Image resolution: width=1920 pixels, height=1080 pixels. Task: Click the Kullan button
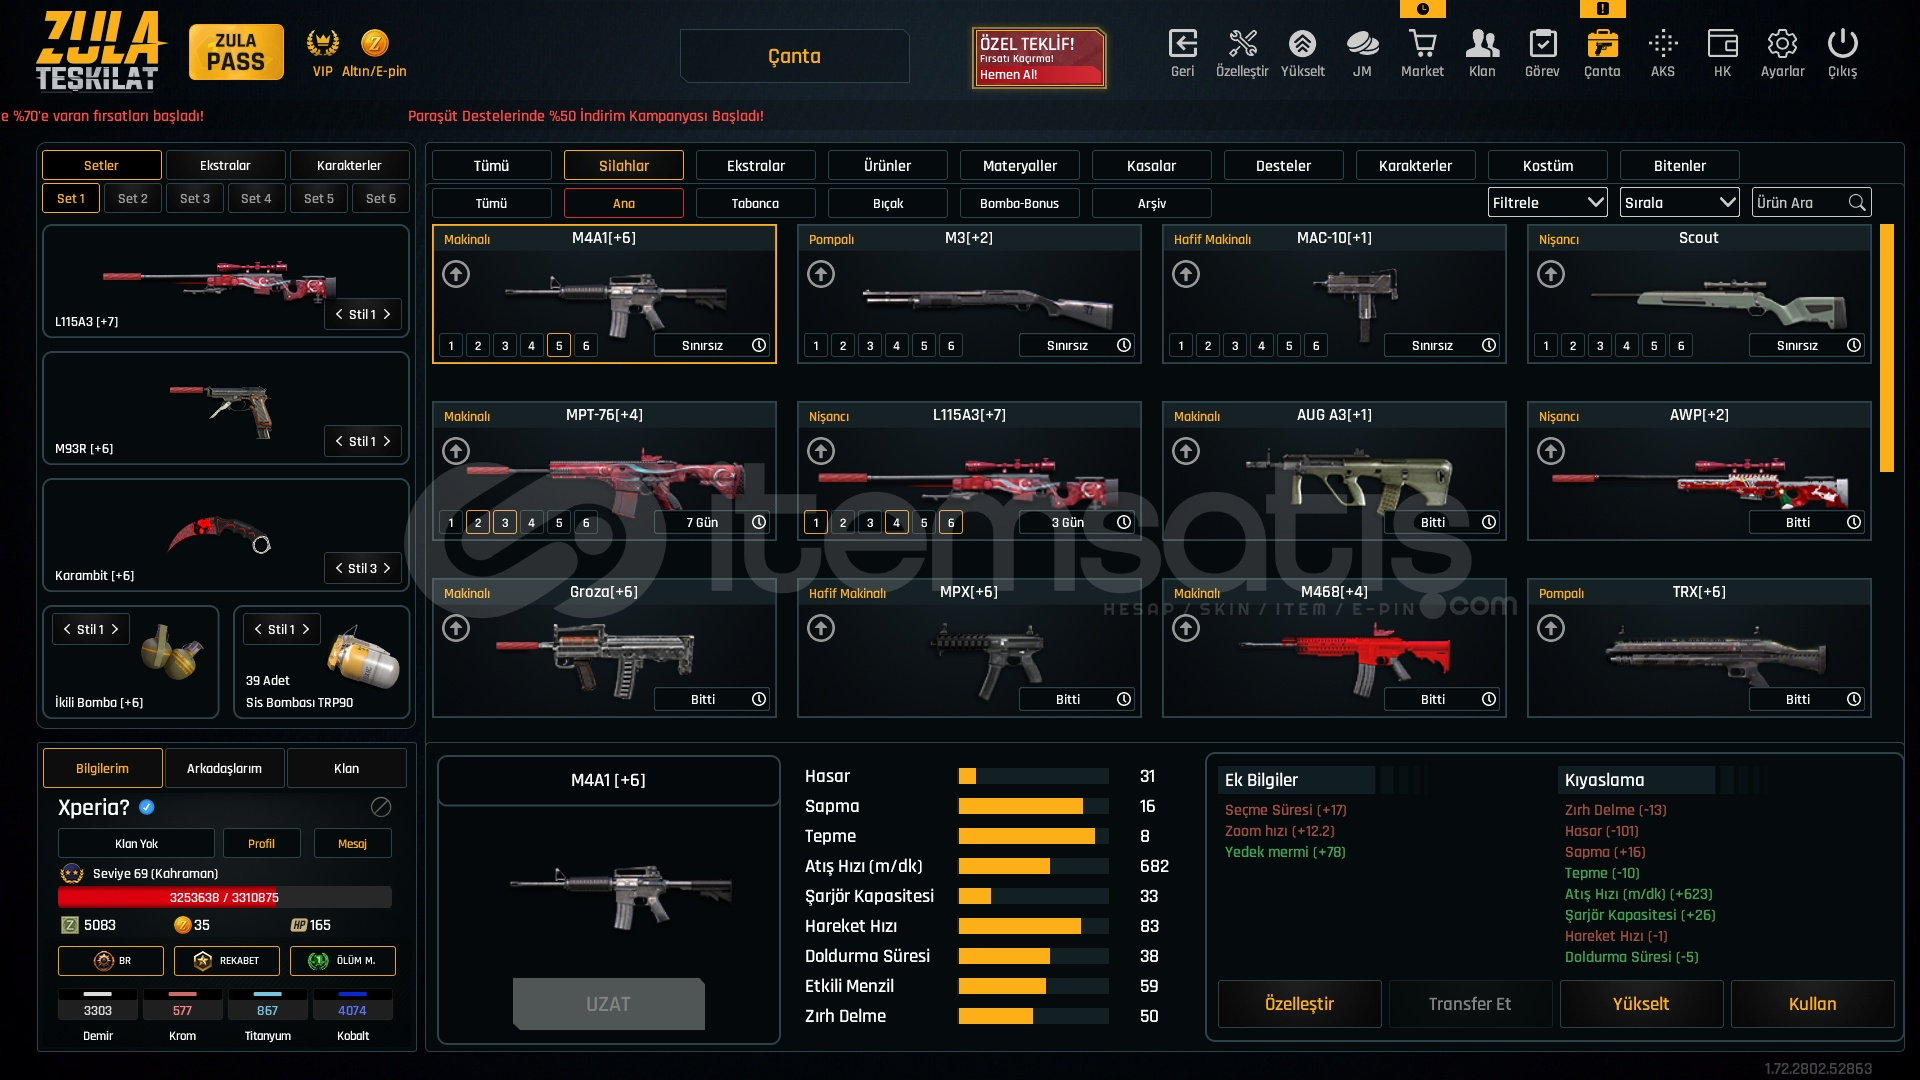pos(1813,1004)
